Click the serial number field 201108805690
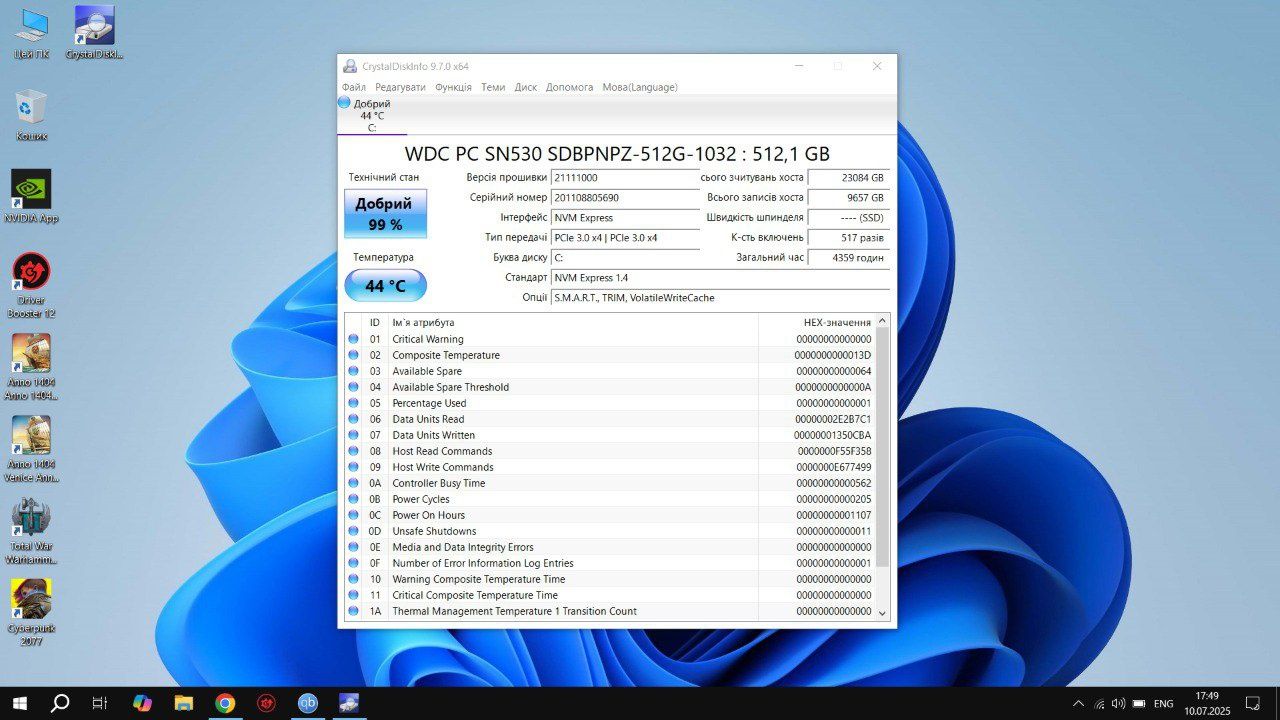 (625, 197)
